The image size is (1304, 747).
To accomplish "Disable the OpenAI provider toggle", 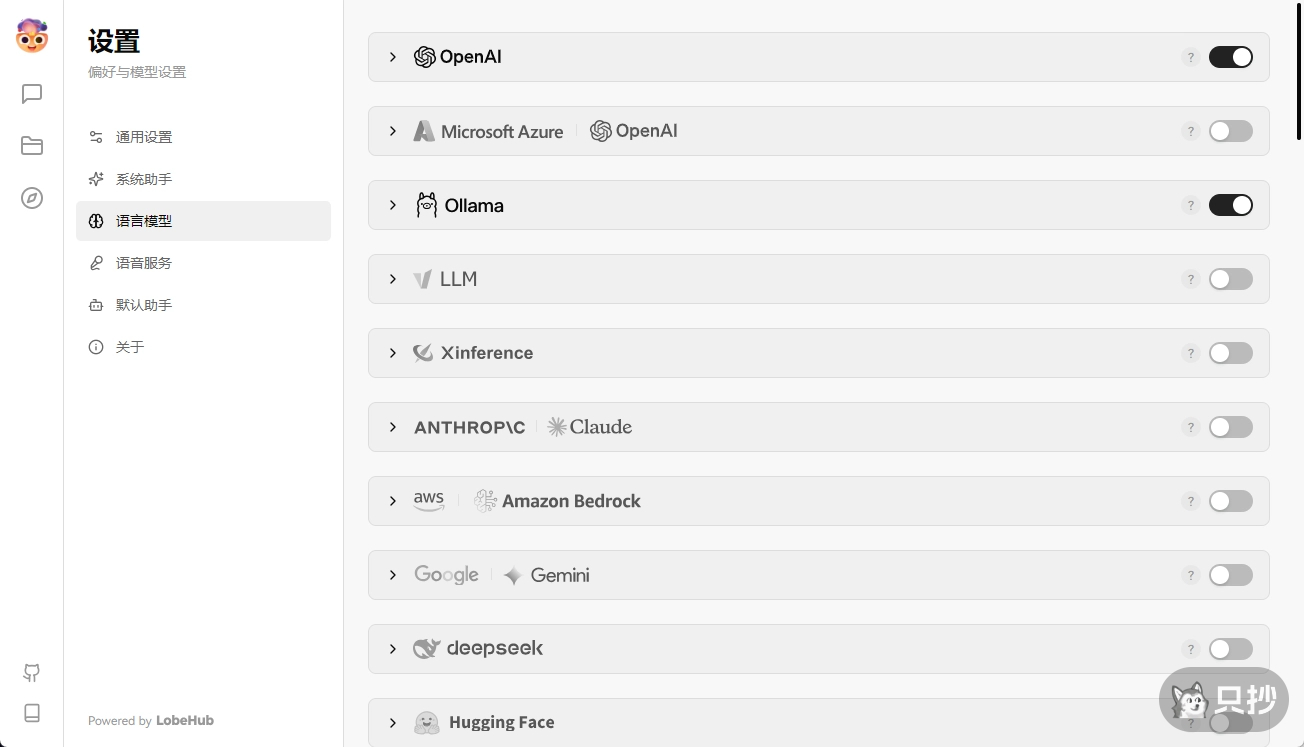I will coord(1230,57).
